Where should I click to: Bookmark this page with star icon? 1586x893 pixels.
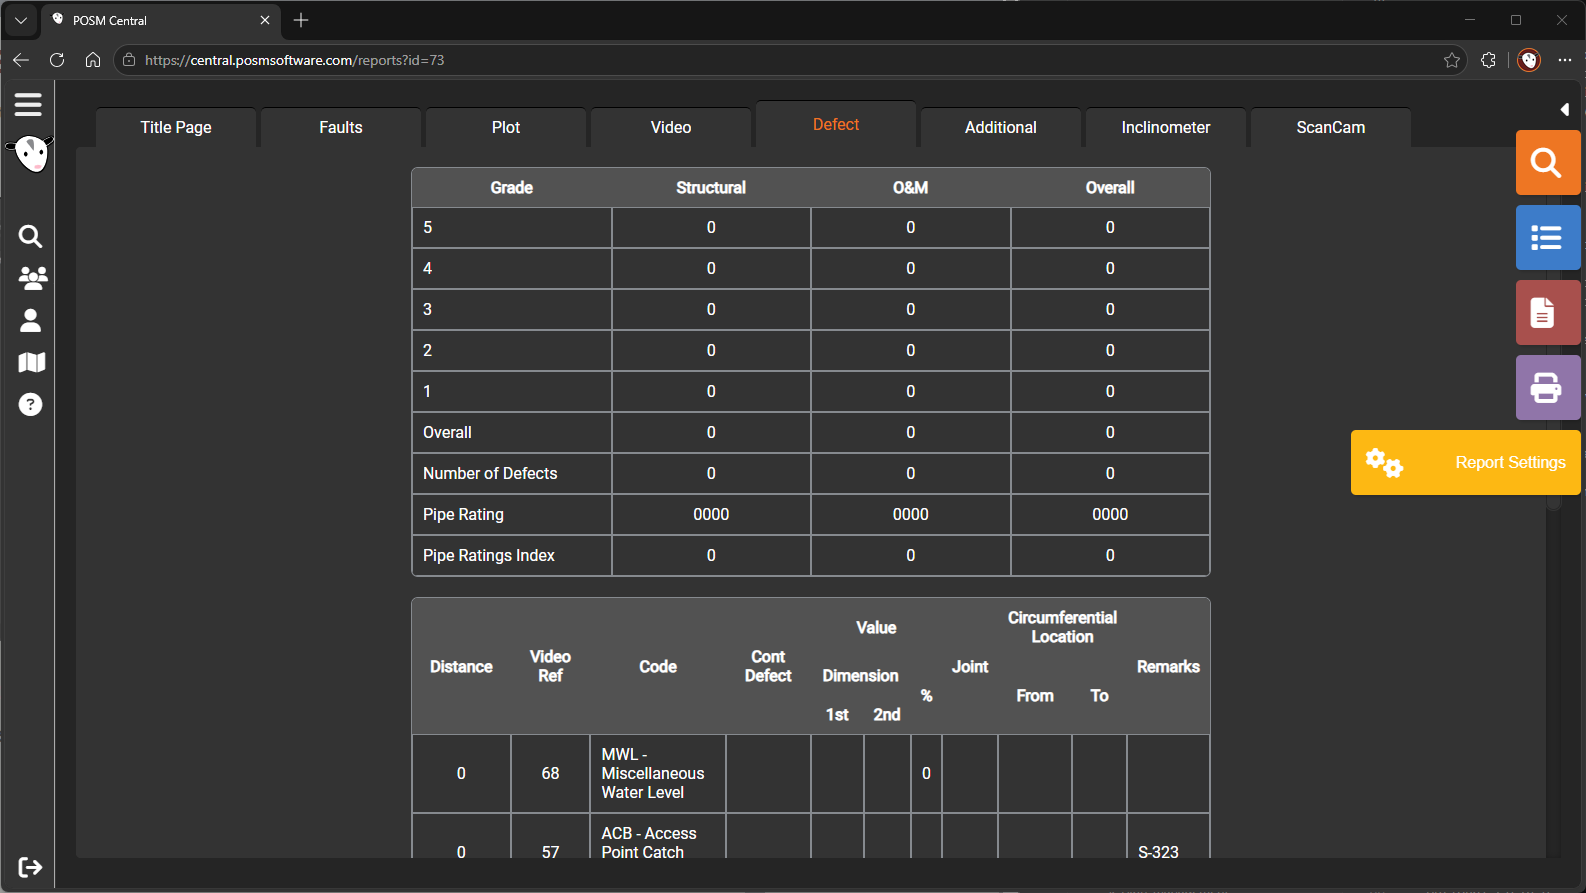click(1452, 60)
